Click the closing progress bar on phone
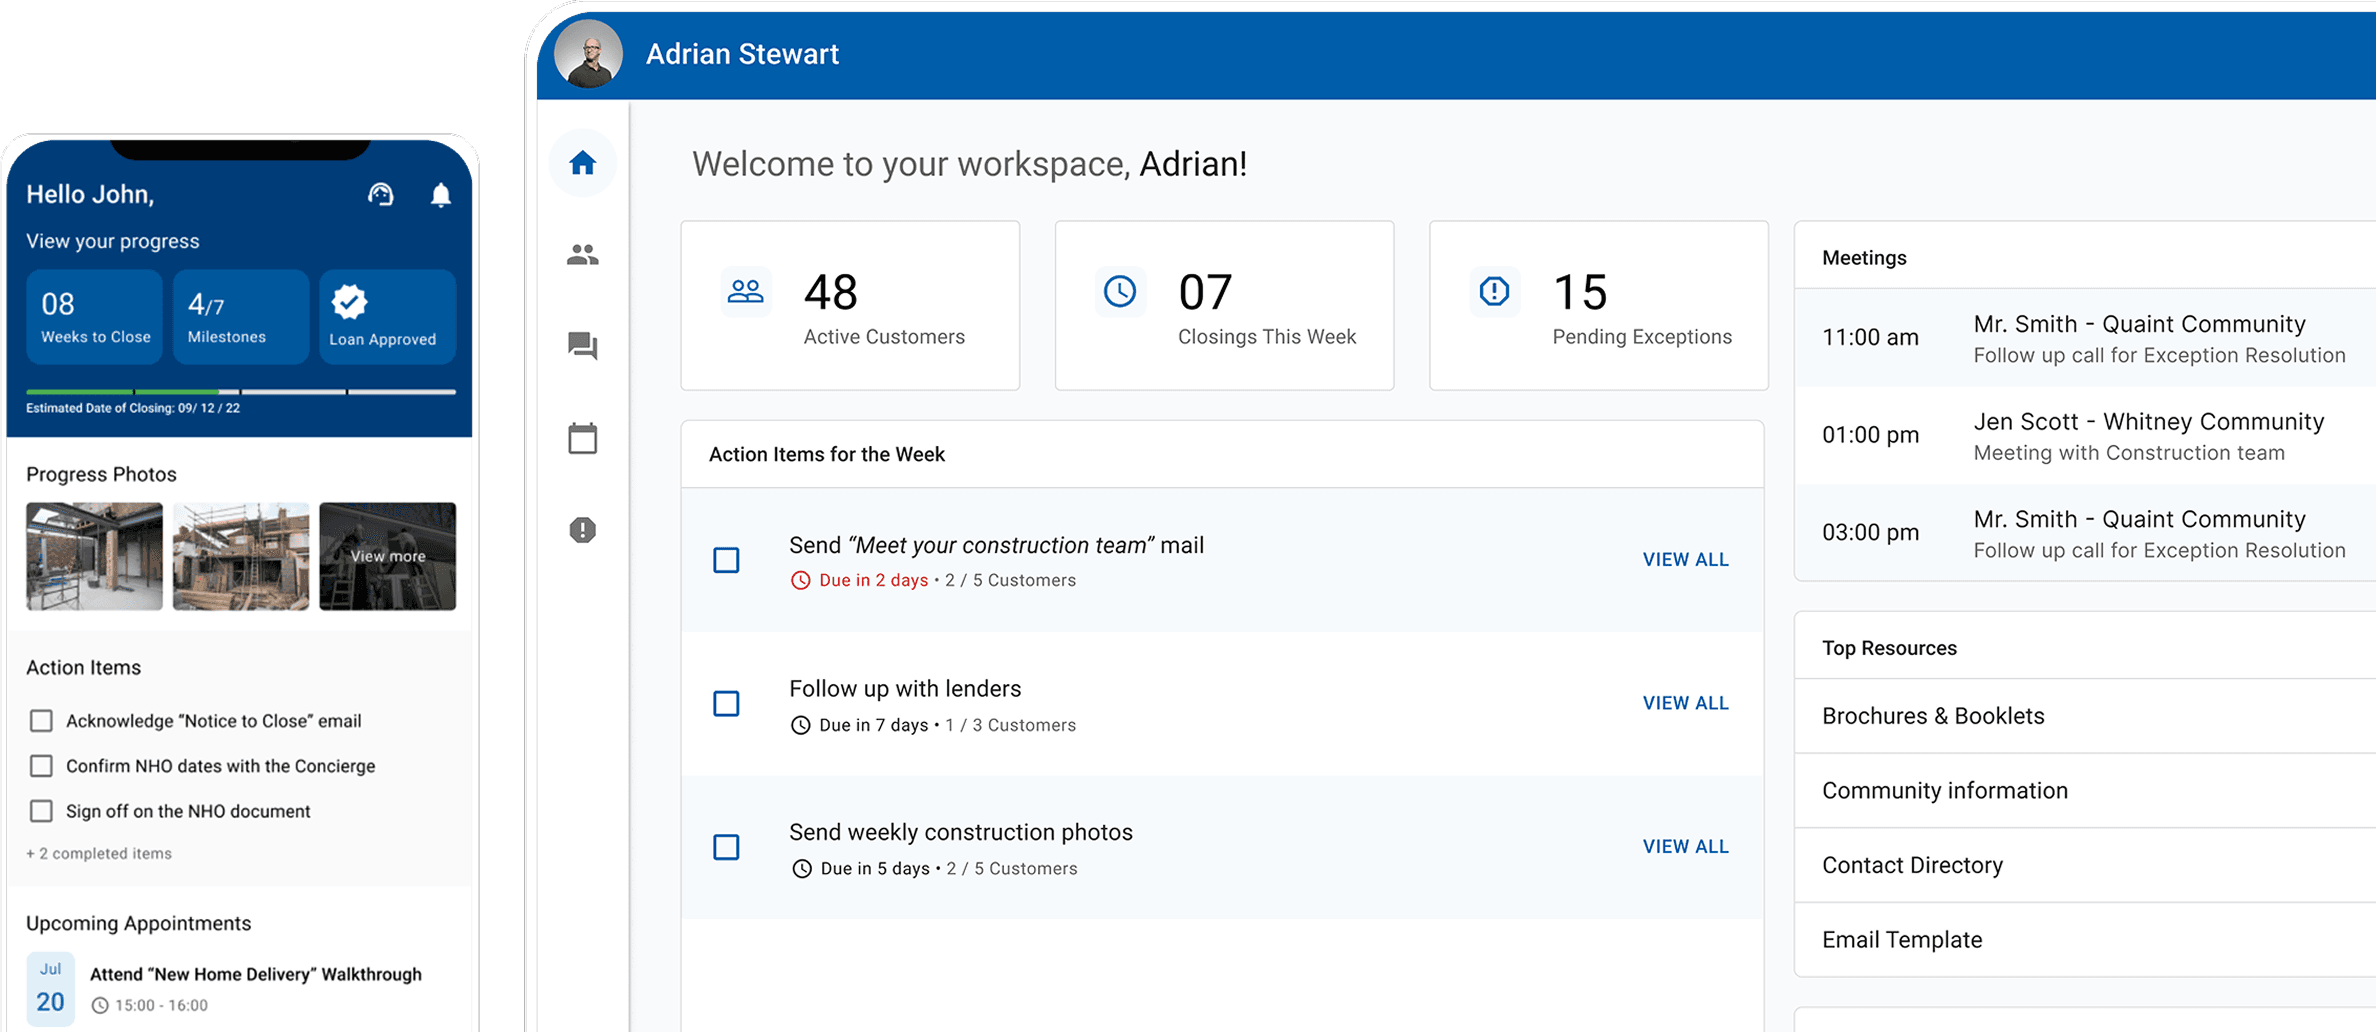 tap(241, 391)
